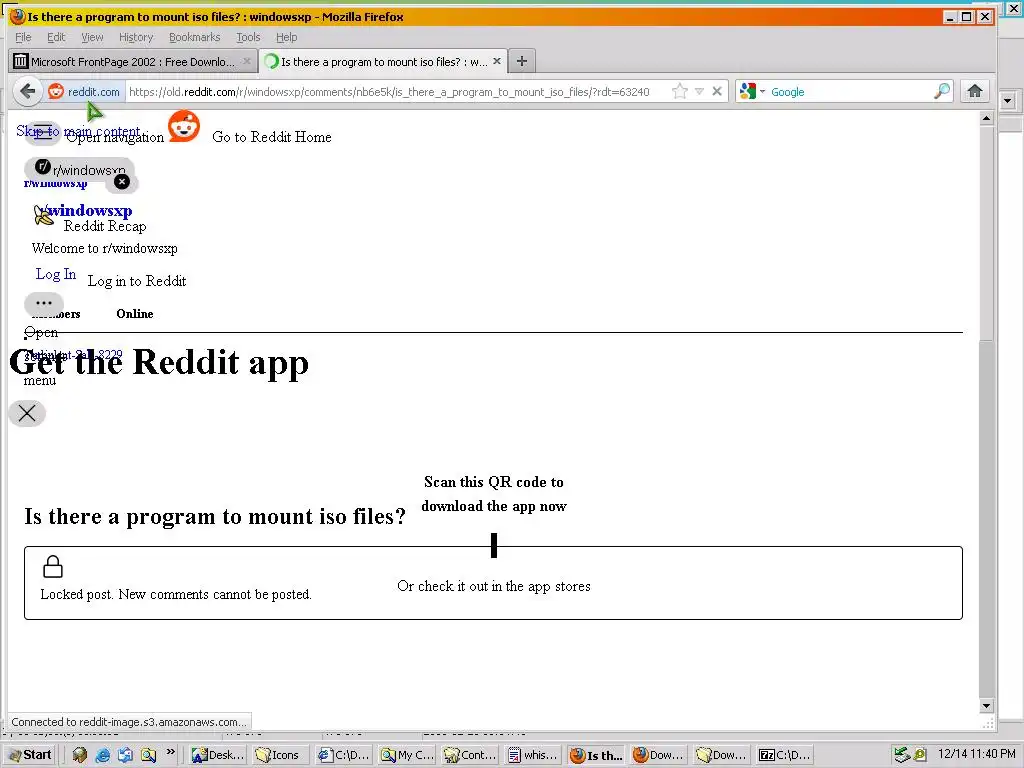1024x768 pixels.
Task: Click the locked post padlock icon
Action: pos(53,567)
